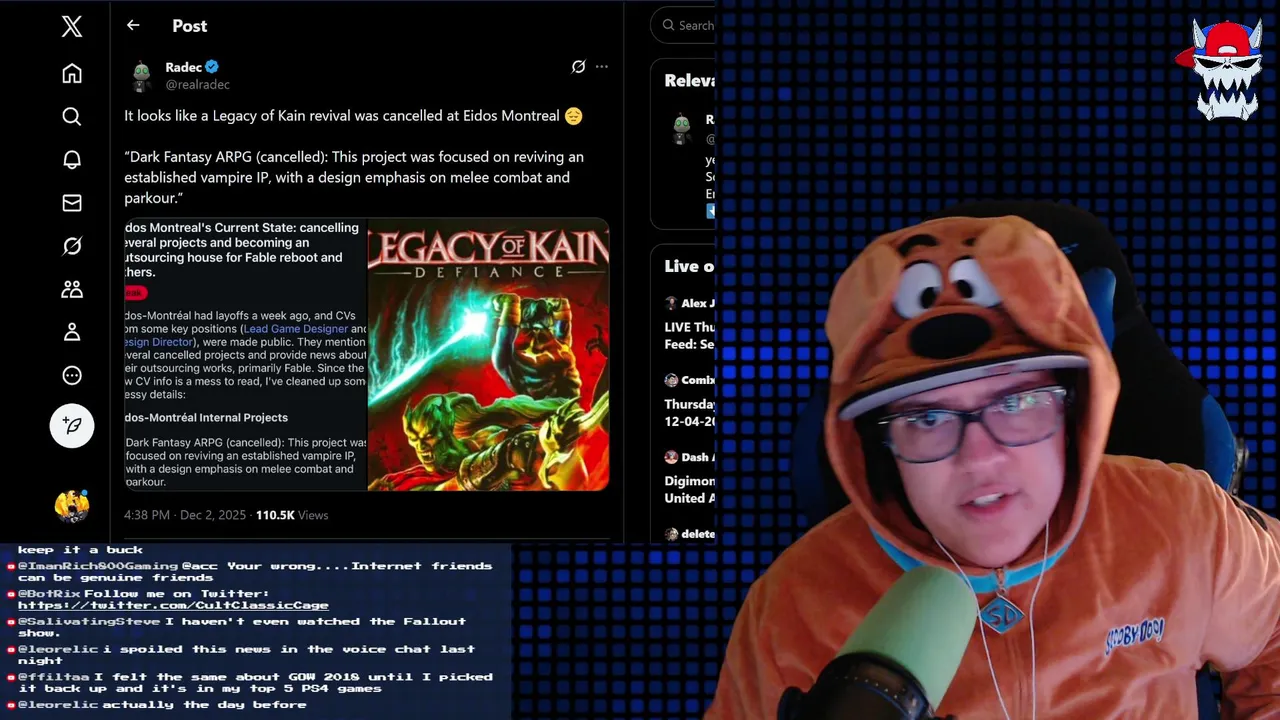
Task: Open twitter.com/CultClassicCage link in chat
Action: point(173,606)
